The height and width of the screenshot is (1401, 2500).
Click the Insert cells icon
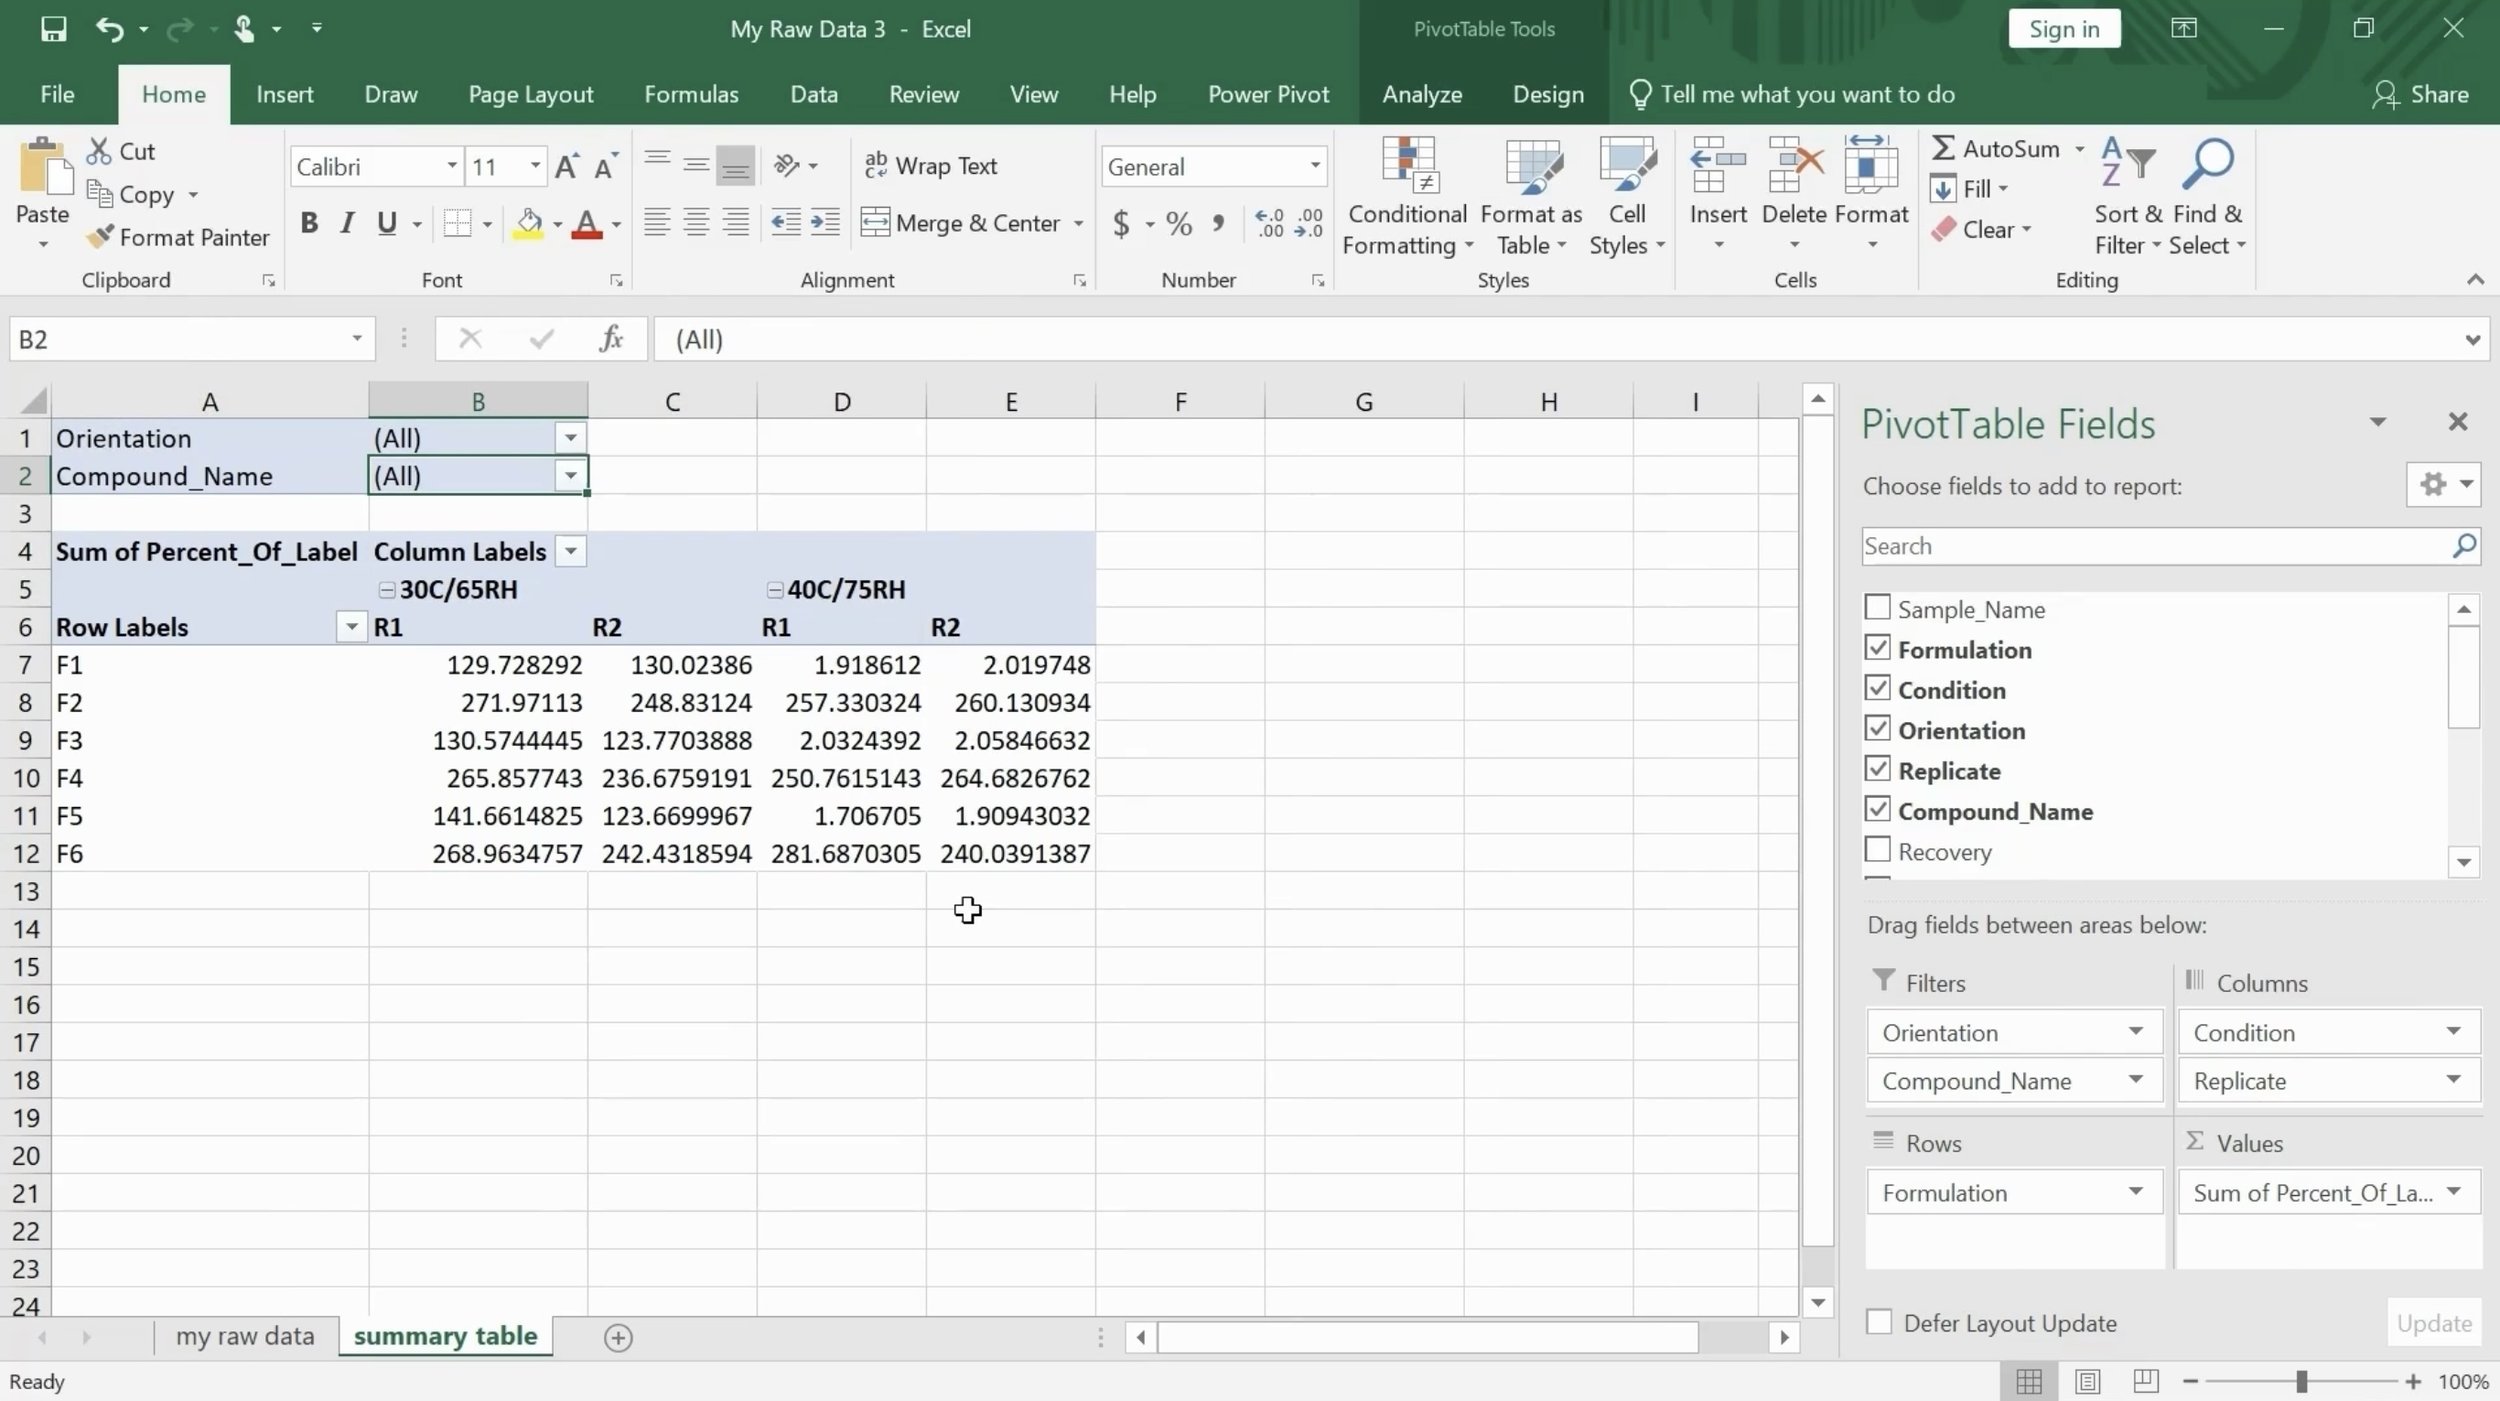(1718, 166)
